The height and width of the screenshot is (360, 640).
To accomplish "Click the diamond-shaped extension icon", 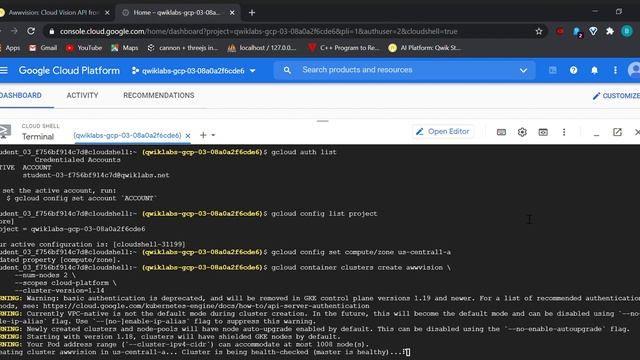I will (x=593, y=31).
